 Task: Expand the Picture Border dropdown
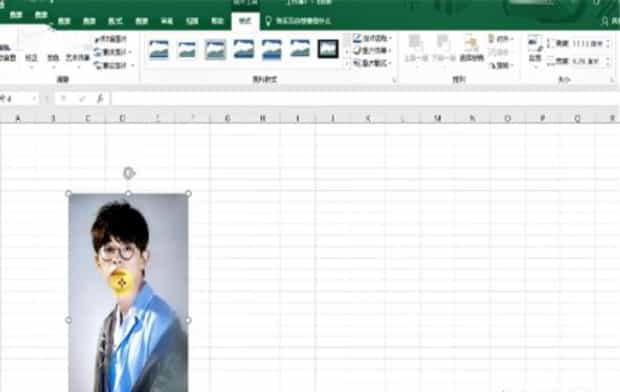point(372,38)
